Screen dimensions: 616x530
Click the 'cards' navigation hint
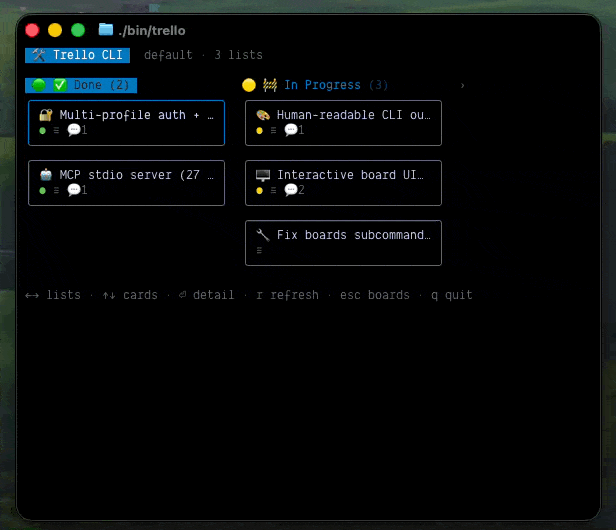pyautogui.click(x=140, y=295)
